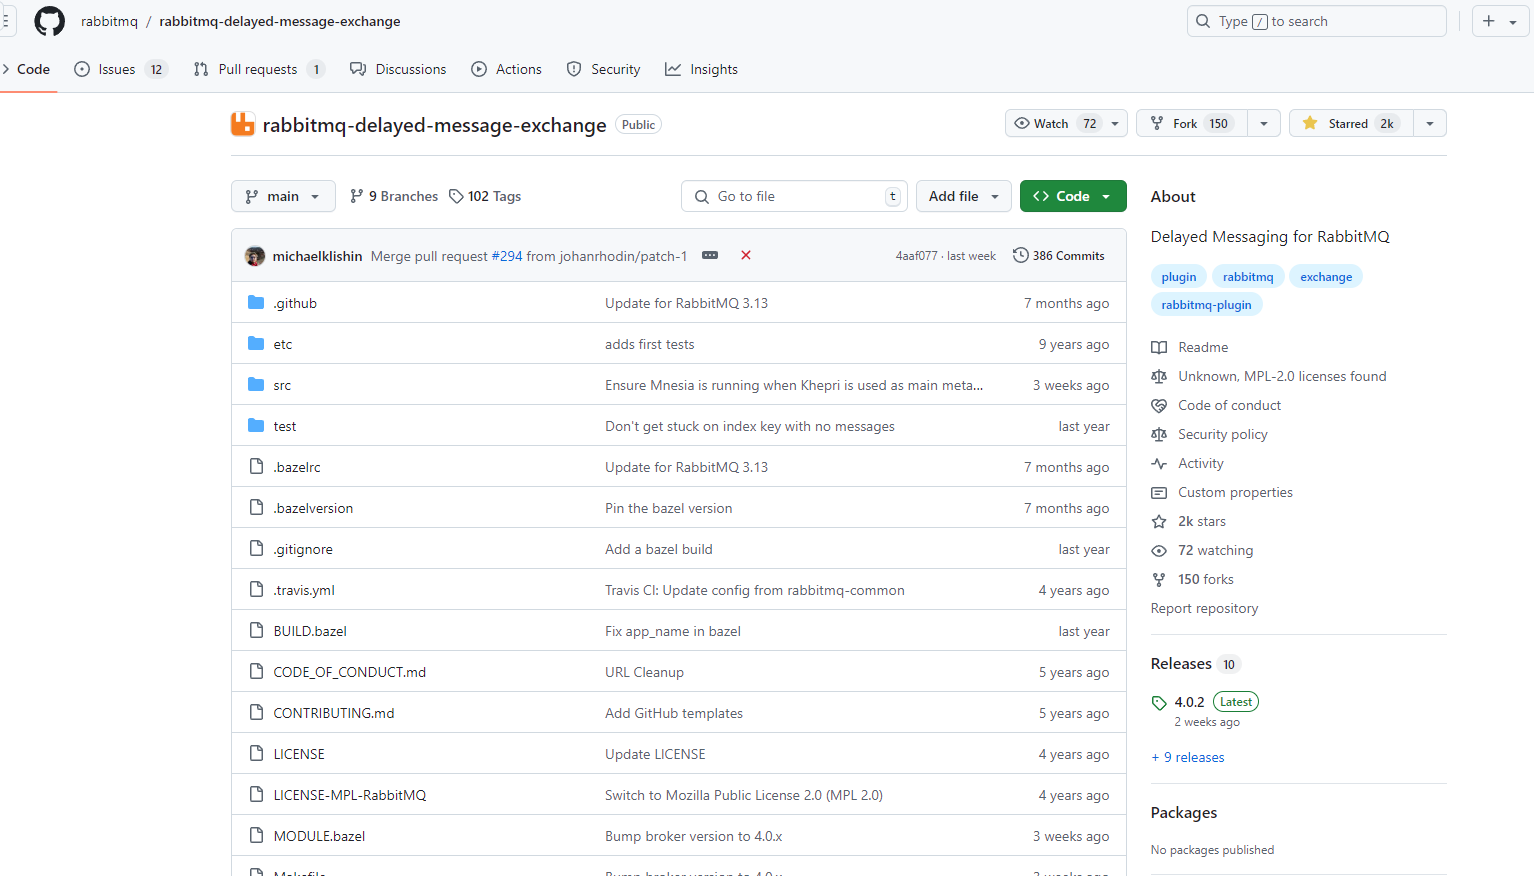Image resolution: width=1534 pixels, height=876 pixels.
Task: Open the Insights tab
Action: (701, 69)
